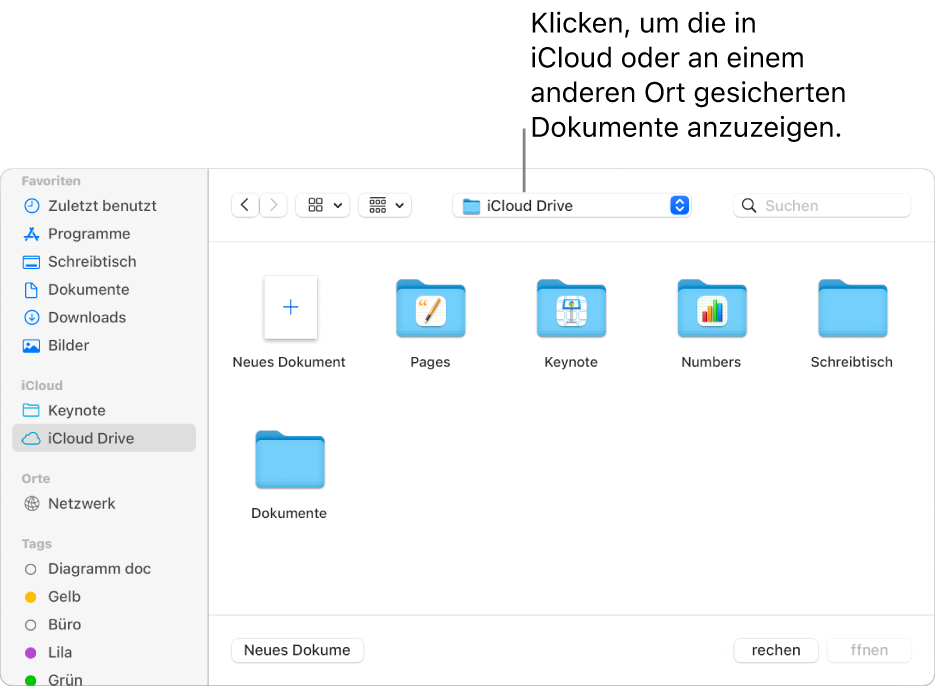This screenshot has height=686, width=935.
Task: Filter by the green Grün tag
Action: [104, 679]
